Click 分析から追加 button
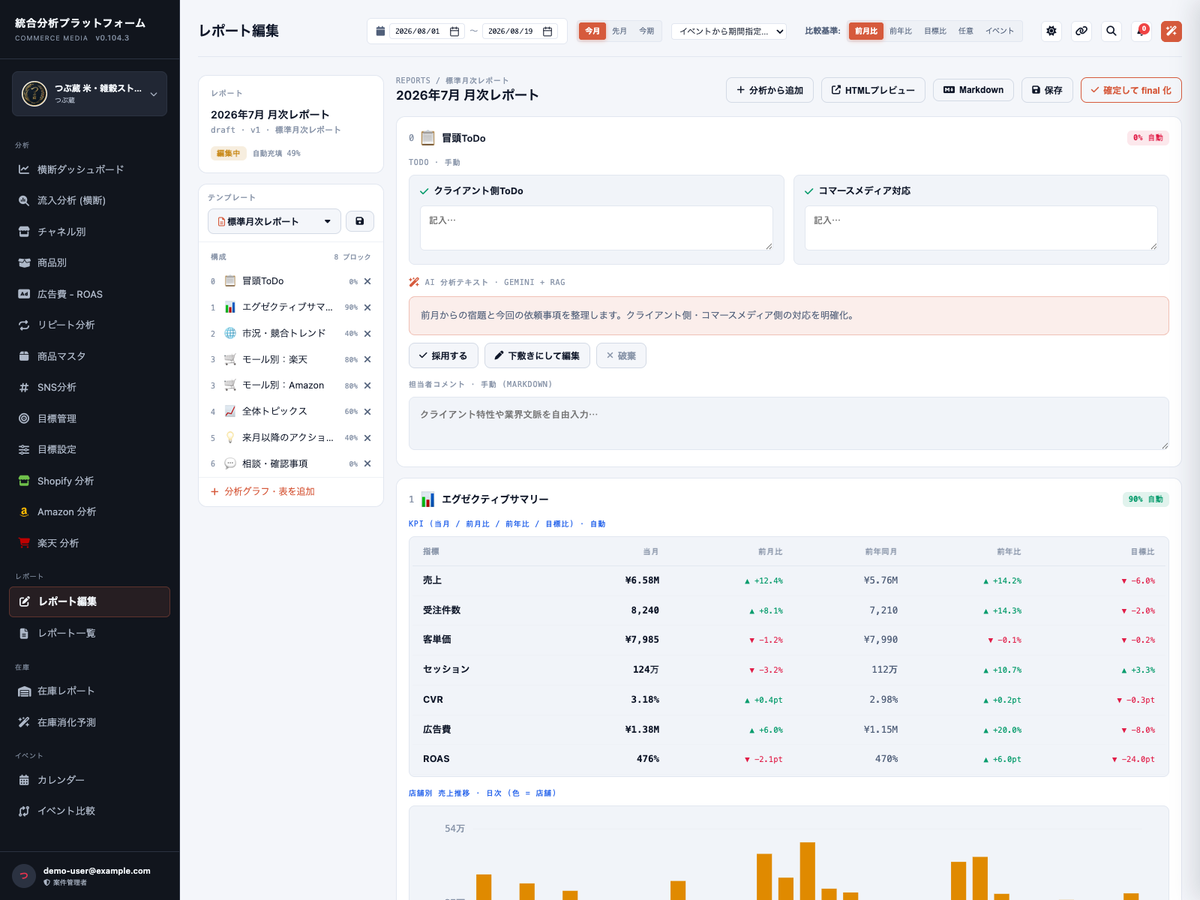 click(770, 90)
